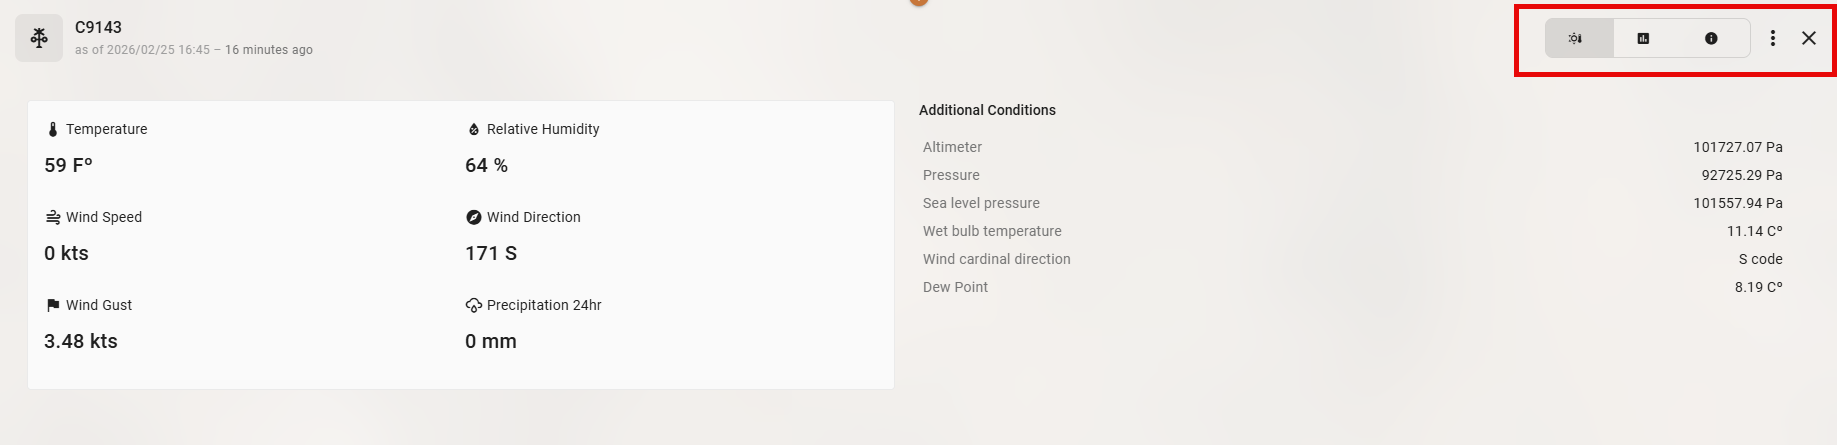Click the Wind Gust flag icon

point(53,305)
